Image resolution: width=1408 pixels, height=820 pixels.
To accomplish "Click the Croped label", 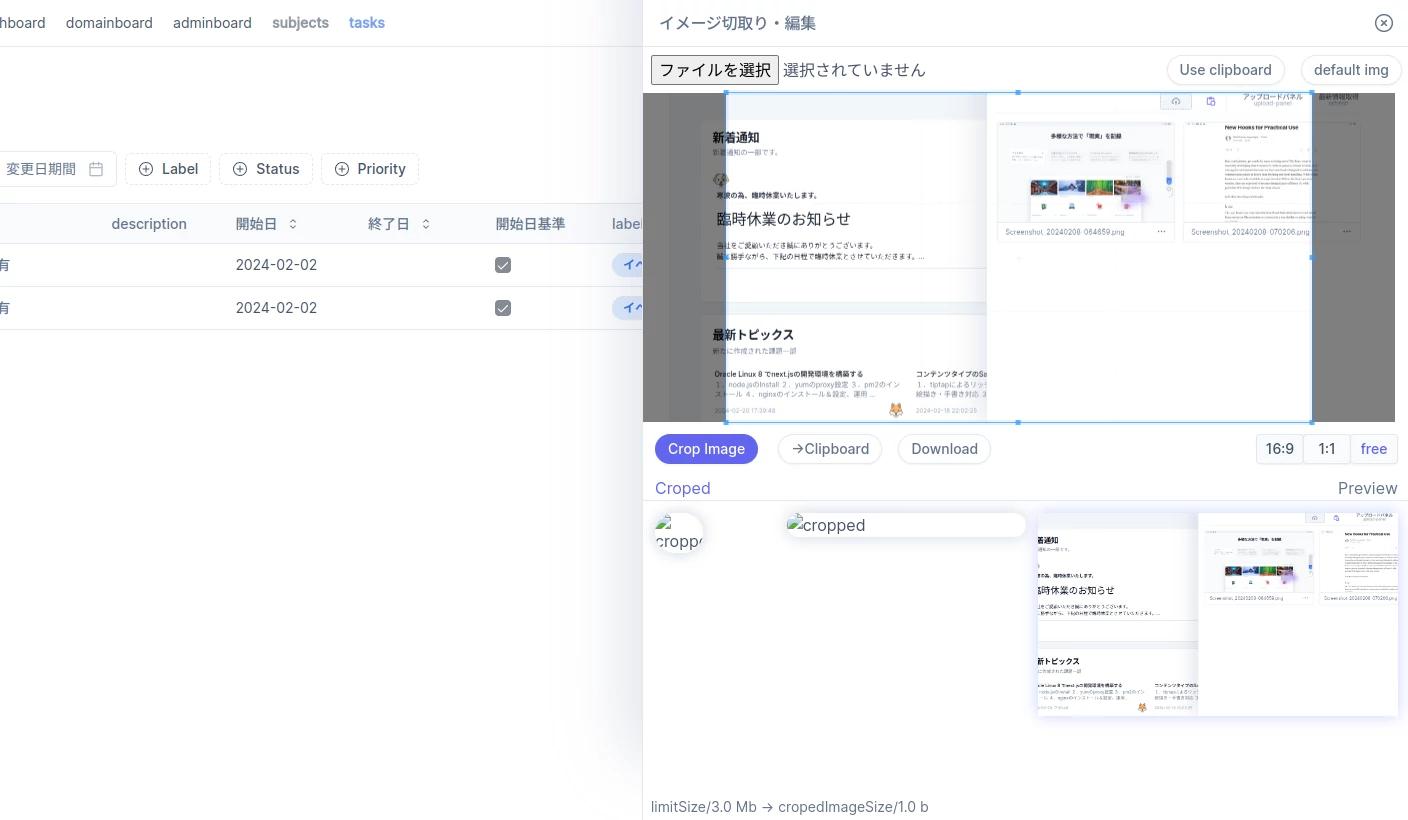I will [x=683, y=488].
